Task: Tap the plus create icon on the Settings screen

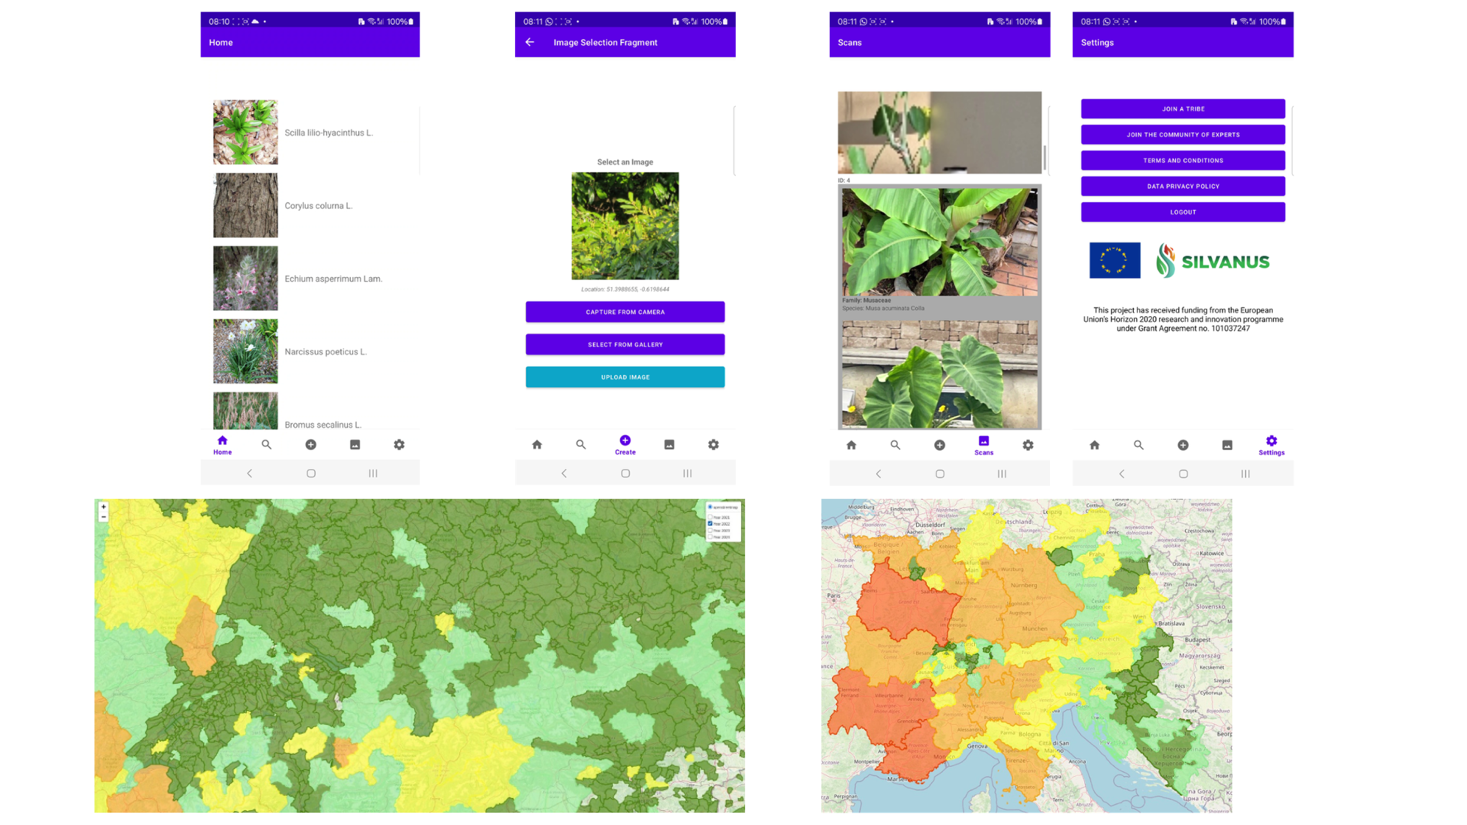Action: tap(1183, 445)
